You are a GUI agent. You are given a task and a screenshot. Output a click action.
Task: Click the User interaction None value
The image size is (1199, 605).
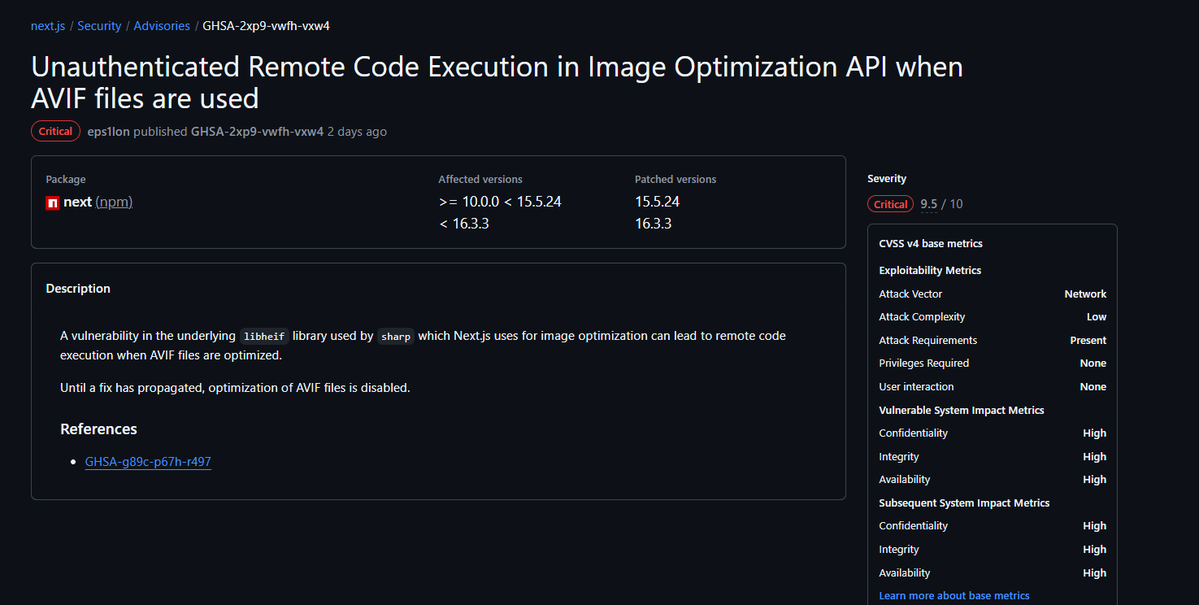pyautogui.click(x=1093, y=387)
